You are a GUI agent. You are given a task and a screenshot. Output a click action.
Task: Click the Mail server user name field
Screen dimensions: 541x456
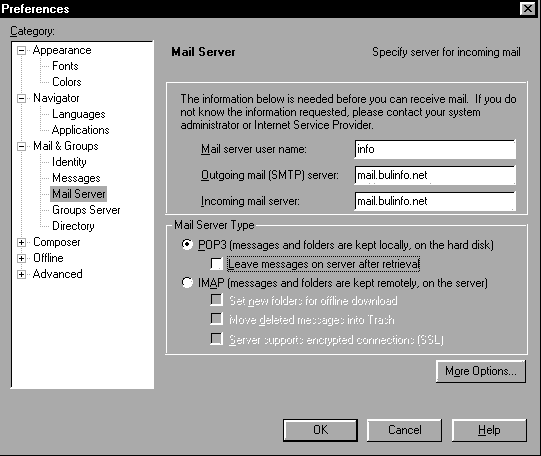pyautogui.click(x=435, y=149)
